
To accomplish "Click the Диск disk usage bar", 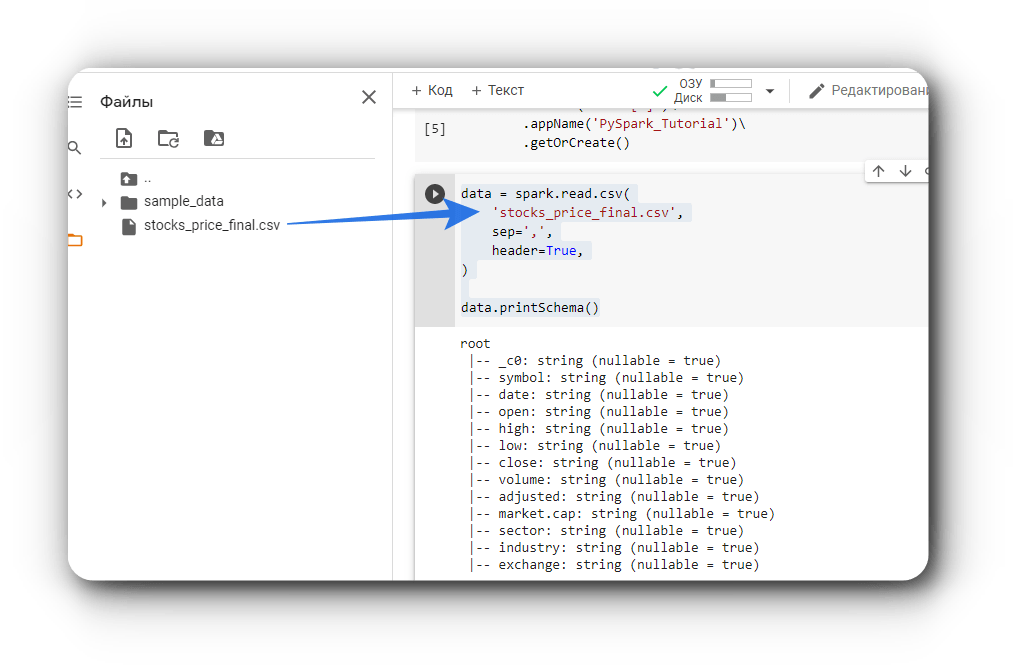I will (731, 98).
